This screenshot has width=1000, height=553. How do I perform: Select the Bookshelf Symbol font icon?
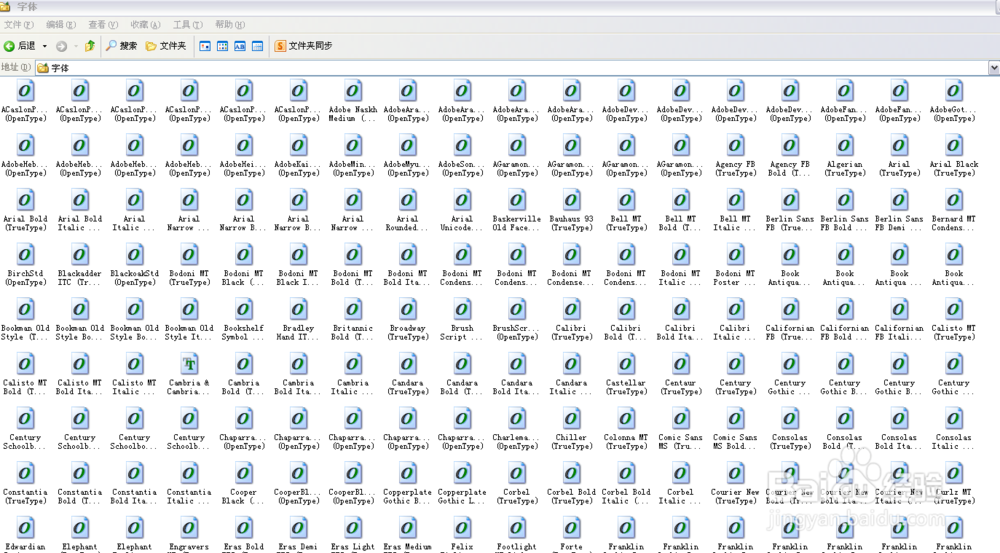point(244,310)
